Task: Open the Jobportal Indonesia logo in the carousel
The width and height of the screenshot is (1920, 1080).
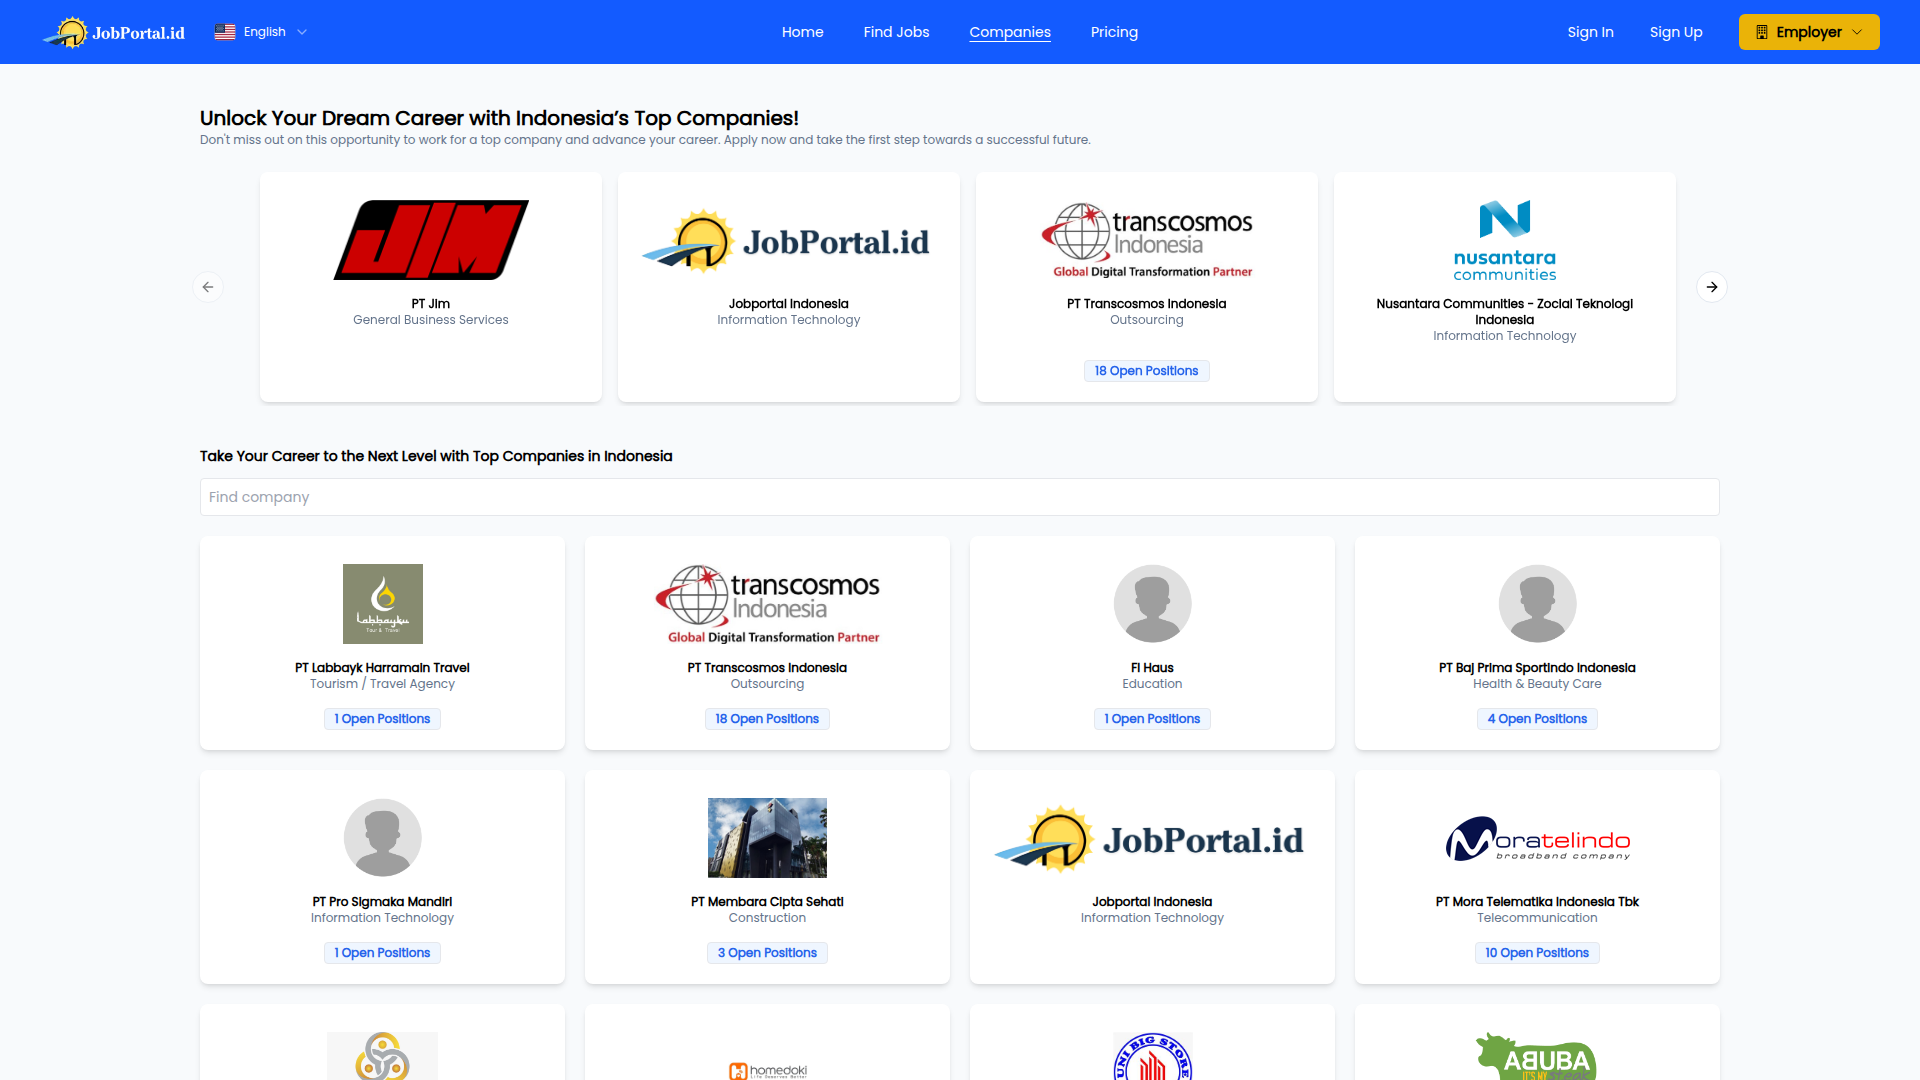Action: click(x=788, y=241)
